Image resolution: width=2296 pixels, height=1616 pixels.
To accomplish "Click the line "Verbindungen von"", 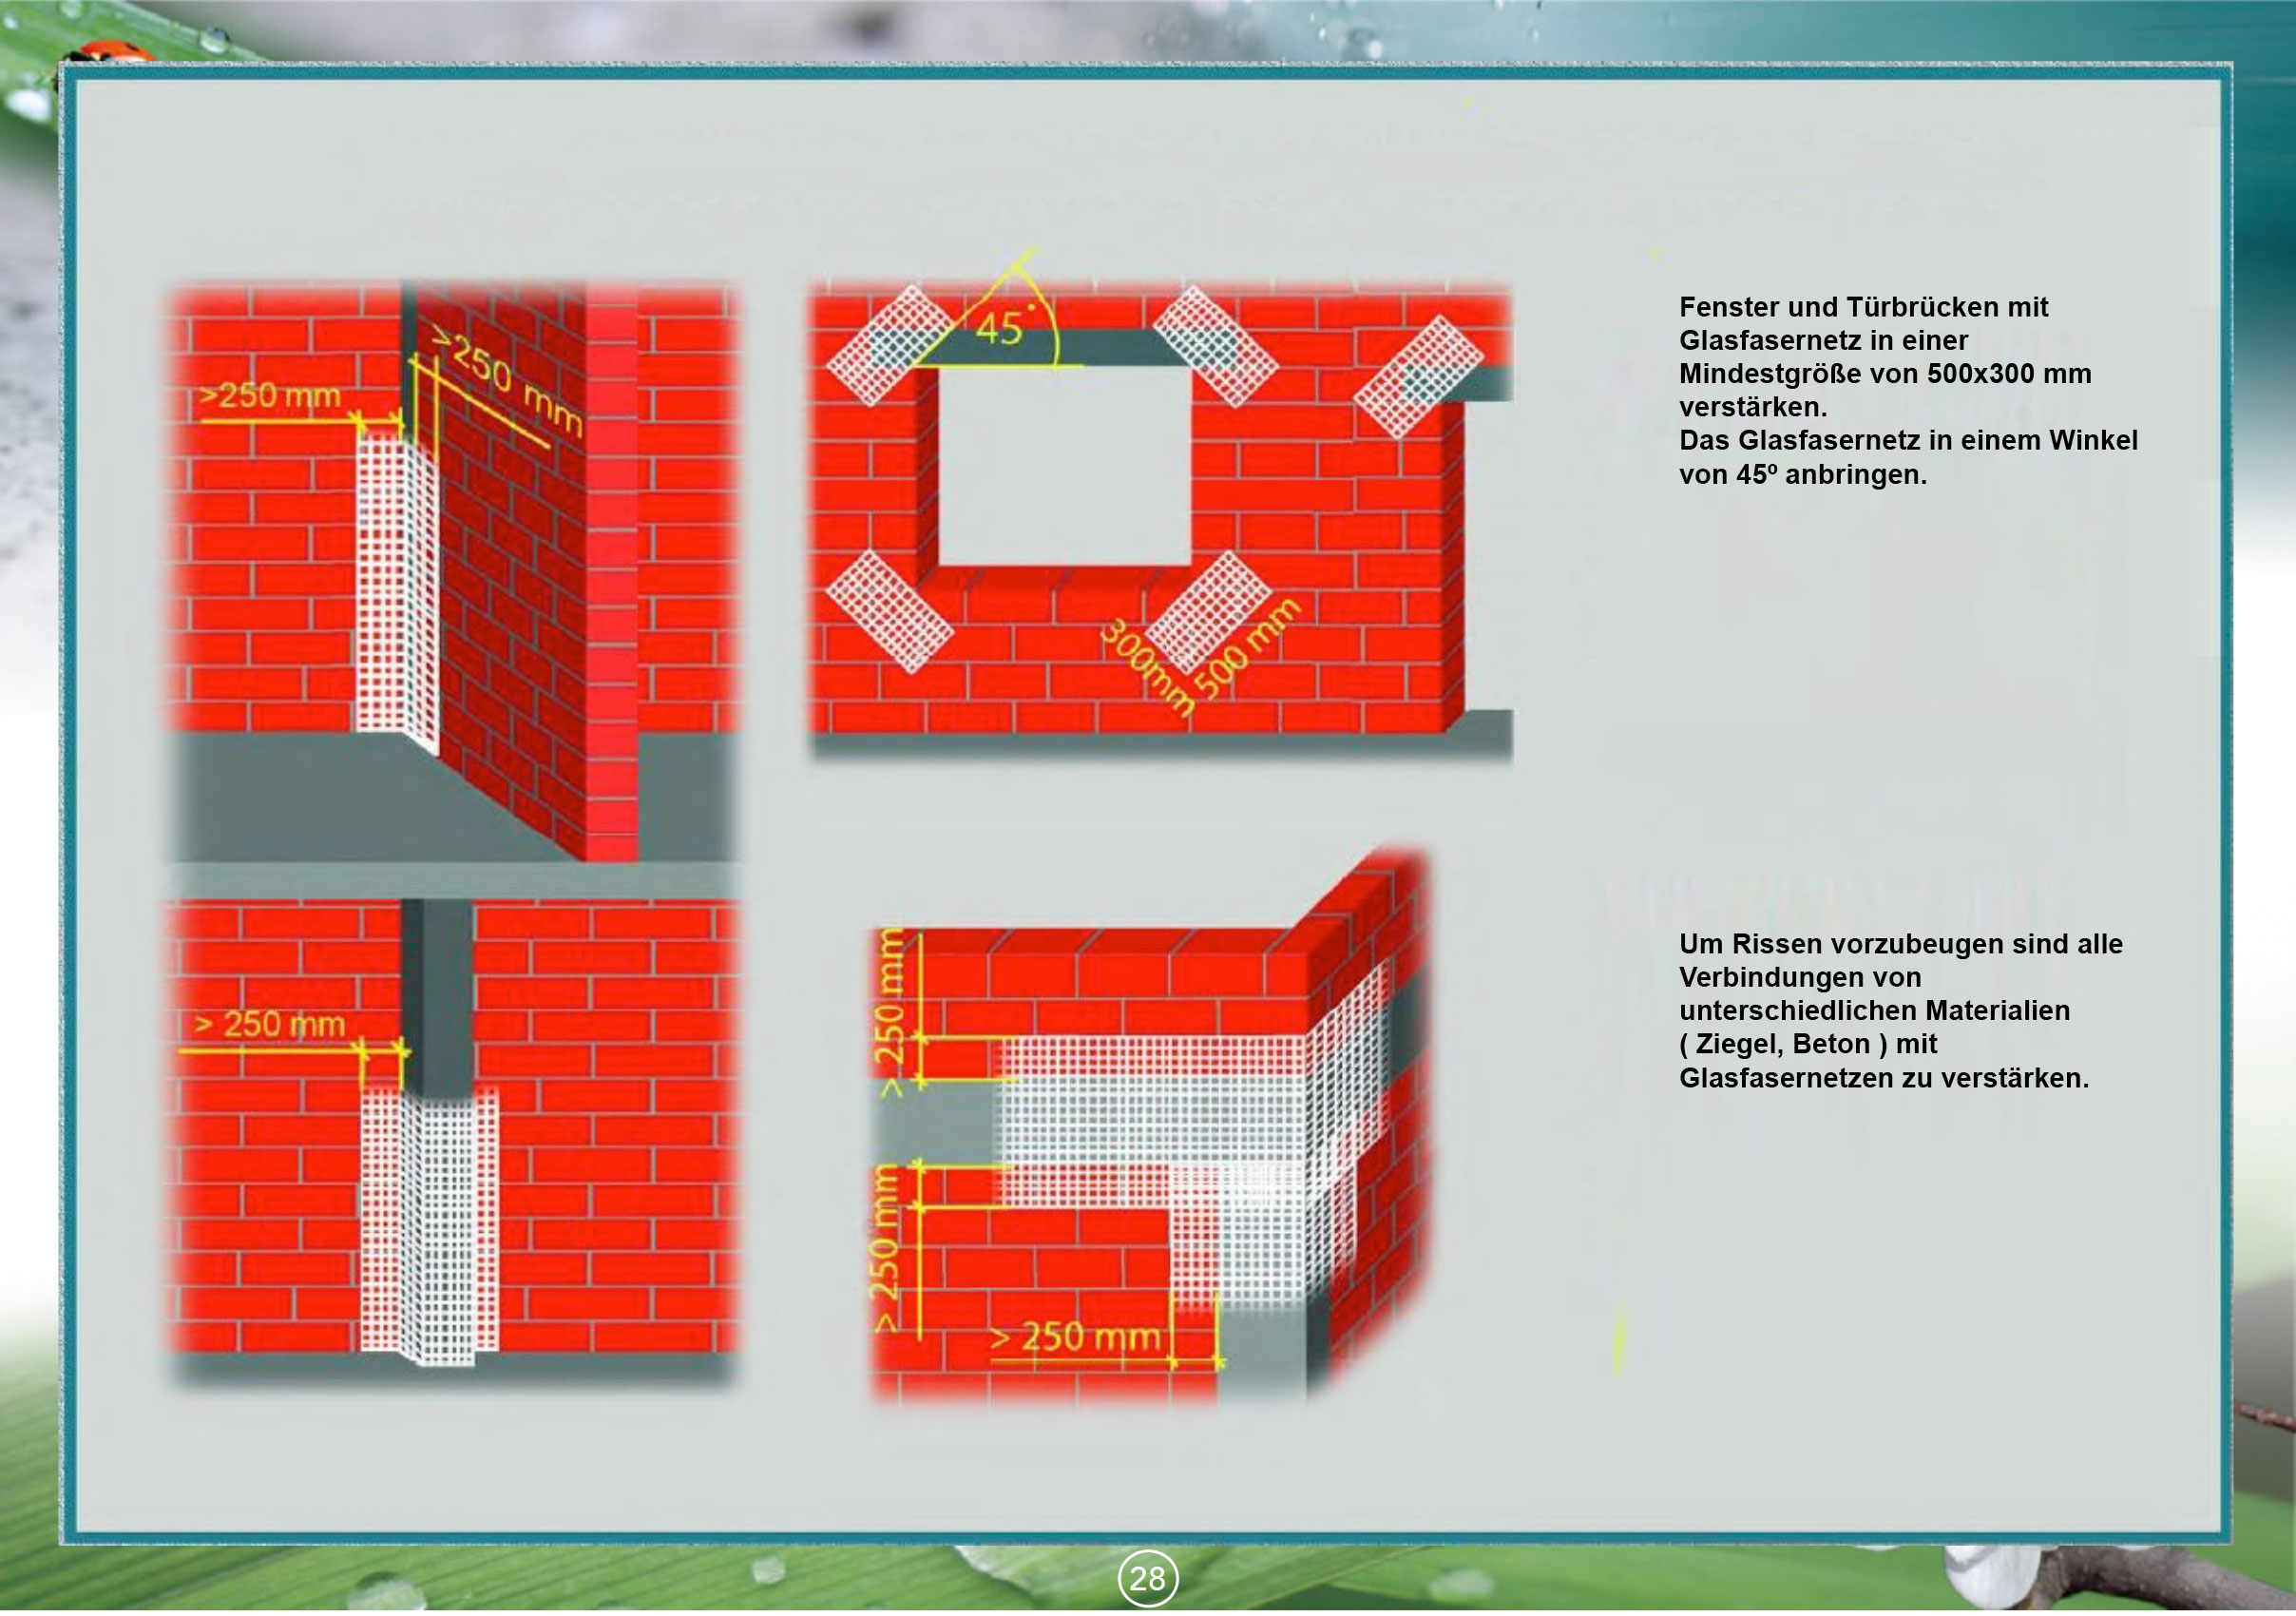I will (x=1800, y=978).
